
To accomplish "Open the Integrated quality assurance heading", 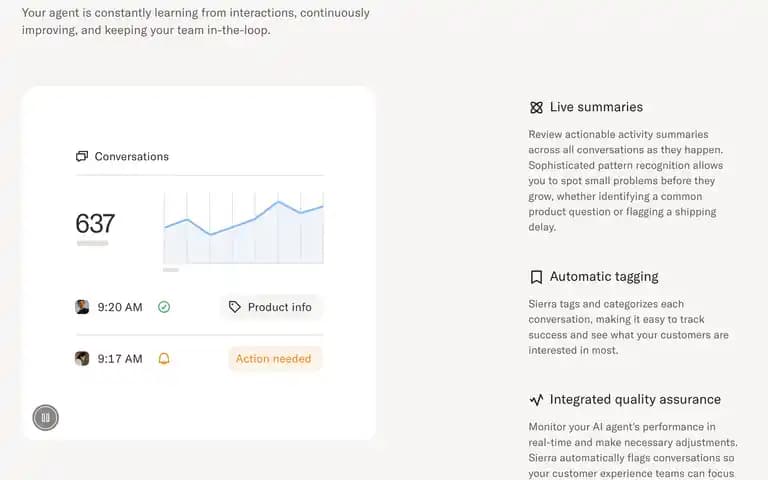I will pyautogui.click(x=635, y=400).
